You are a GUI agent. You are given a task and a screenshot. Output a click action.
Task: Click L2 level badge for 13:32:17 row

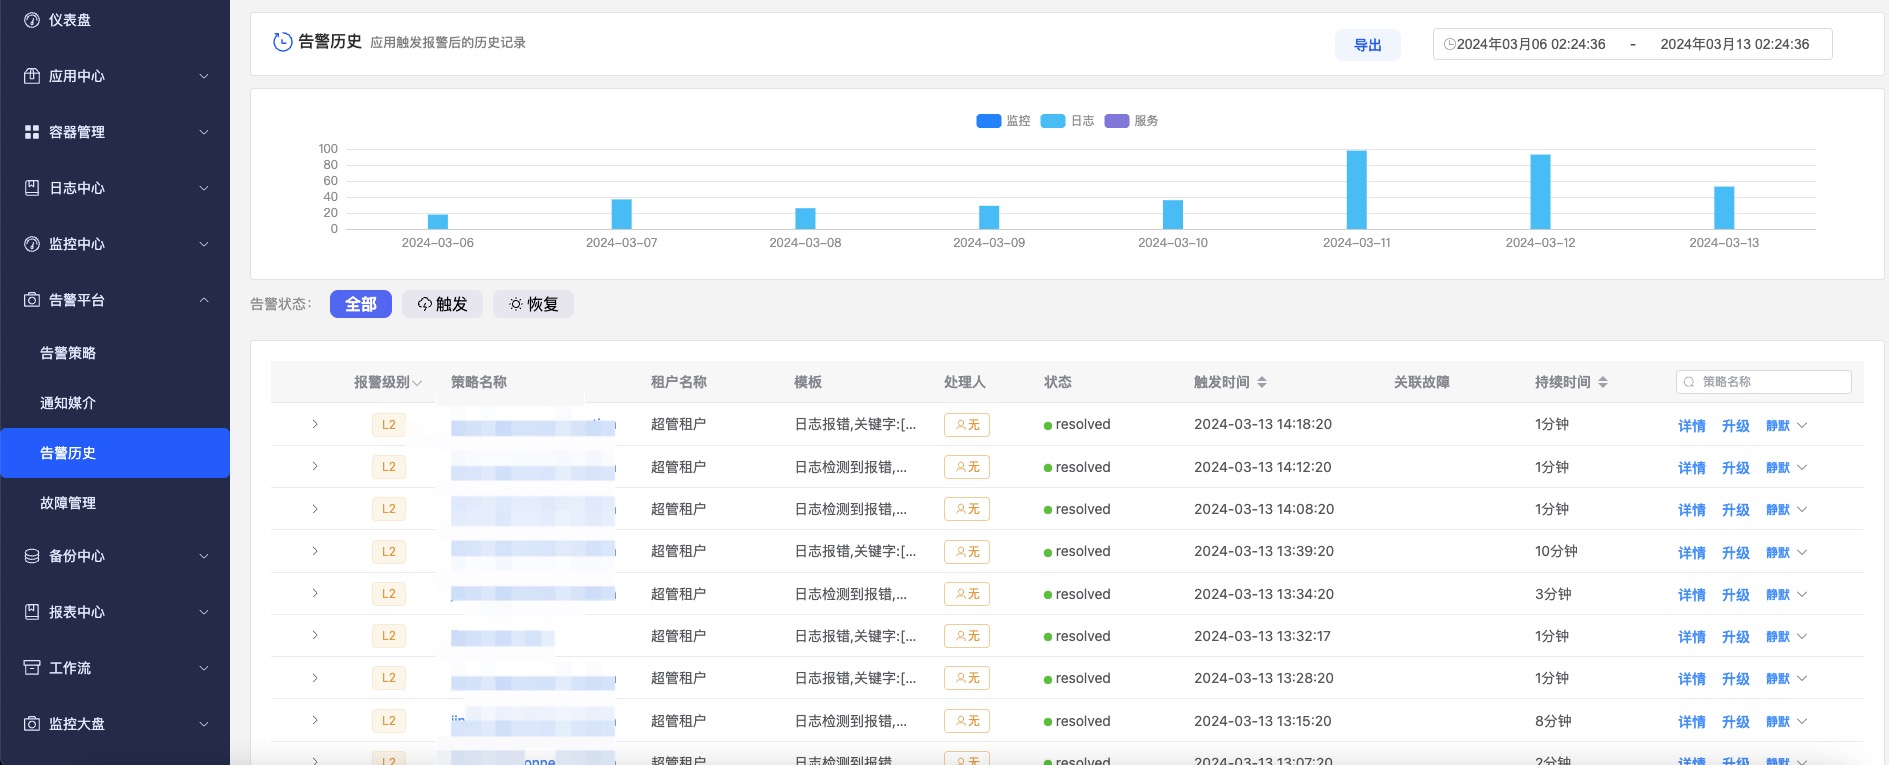coord(389,636)
